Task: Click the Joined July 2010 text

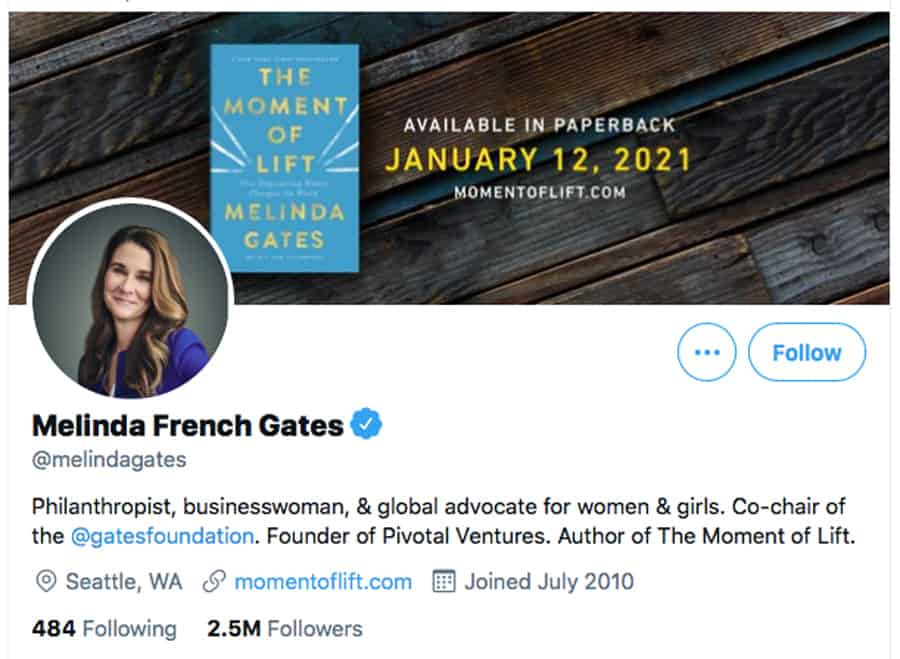Action: tap(549, 581)
